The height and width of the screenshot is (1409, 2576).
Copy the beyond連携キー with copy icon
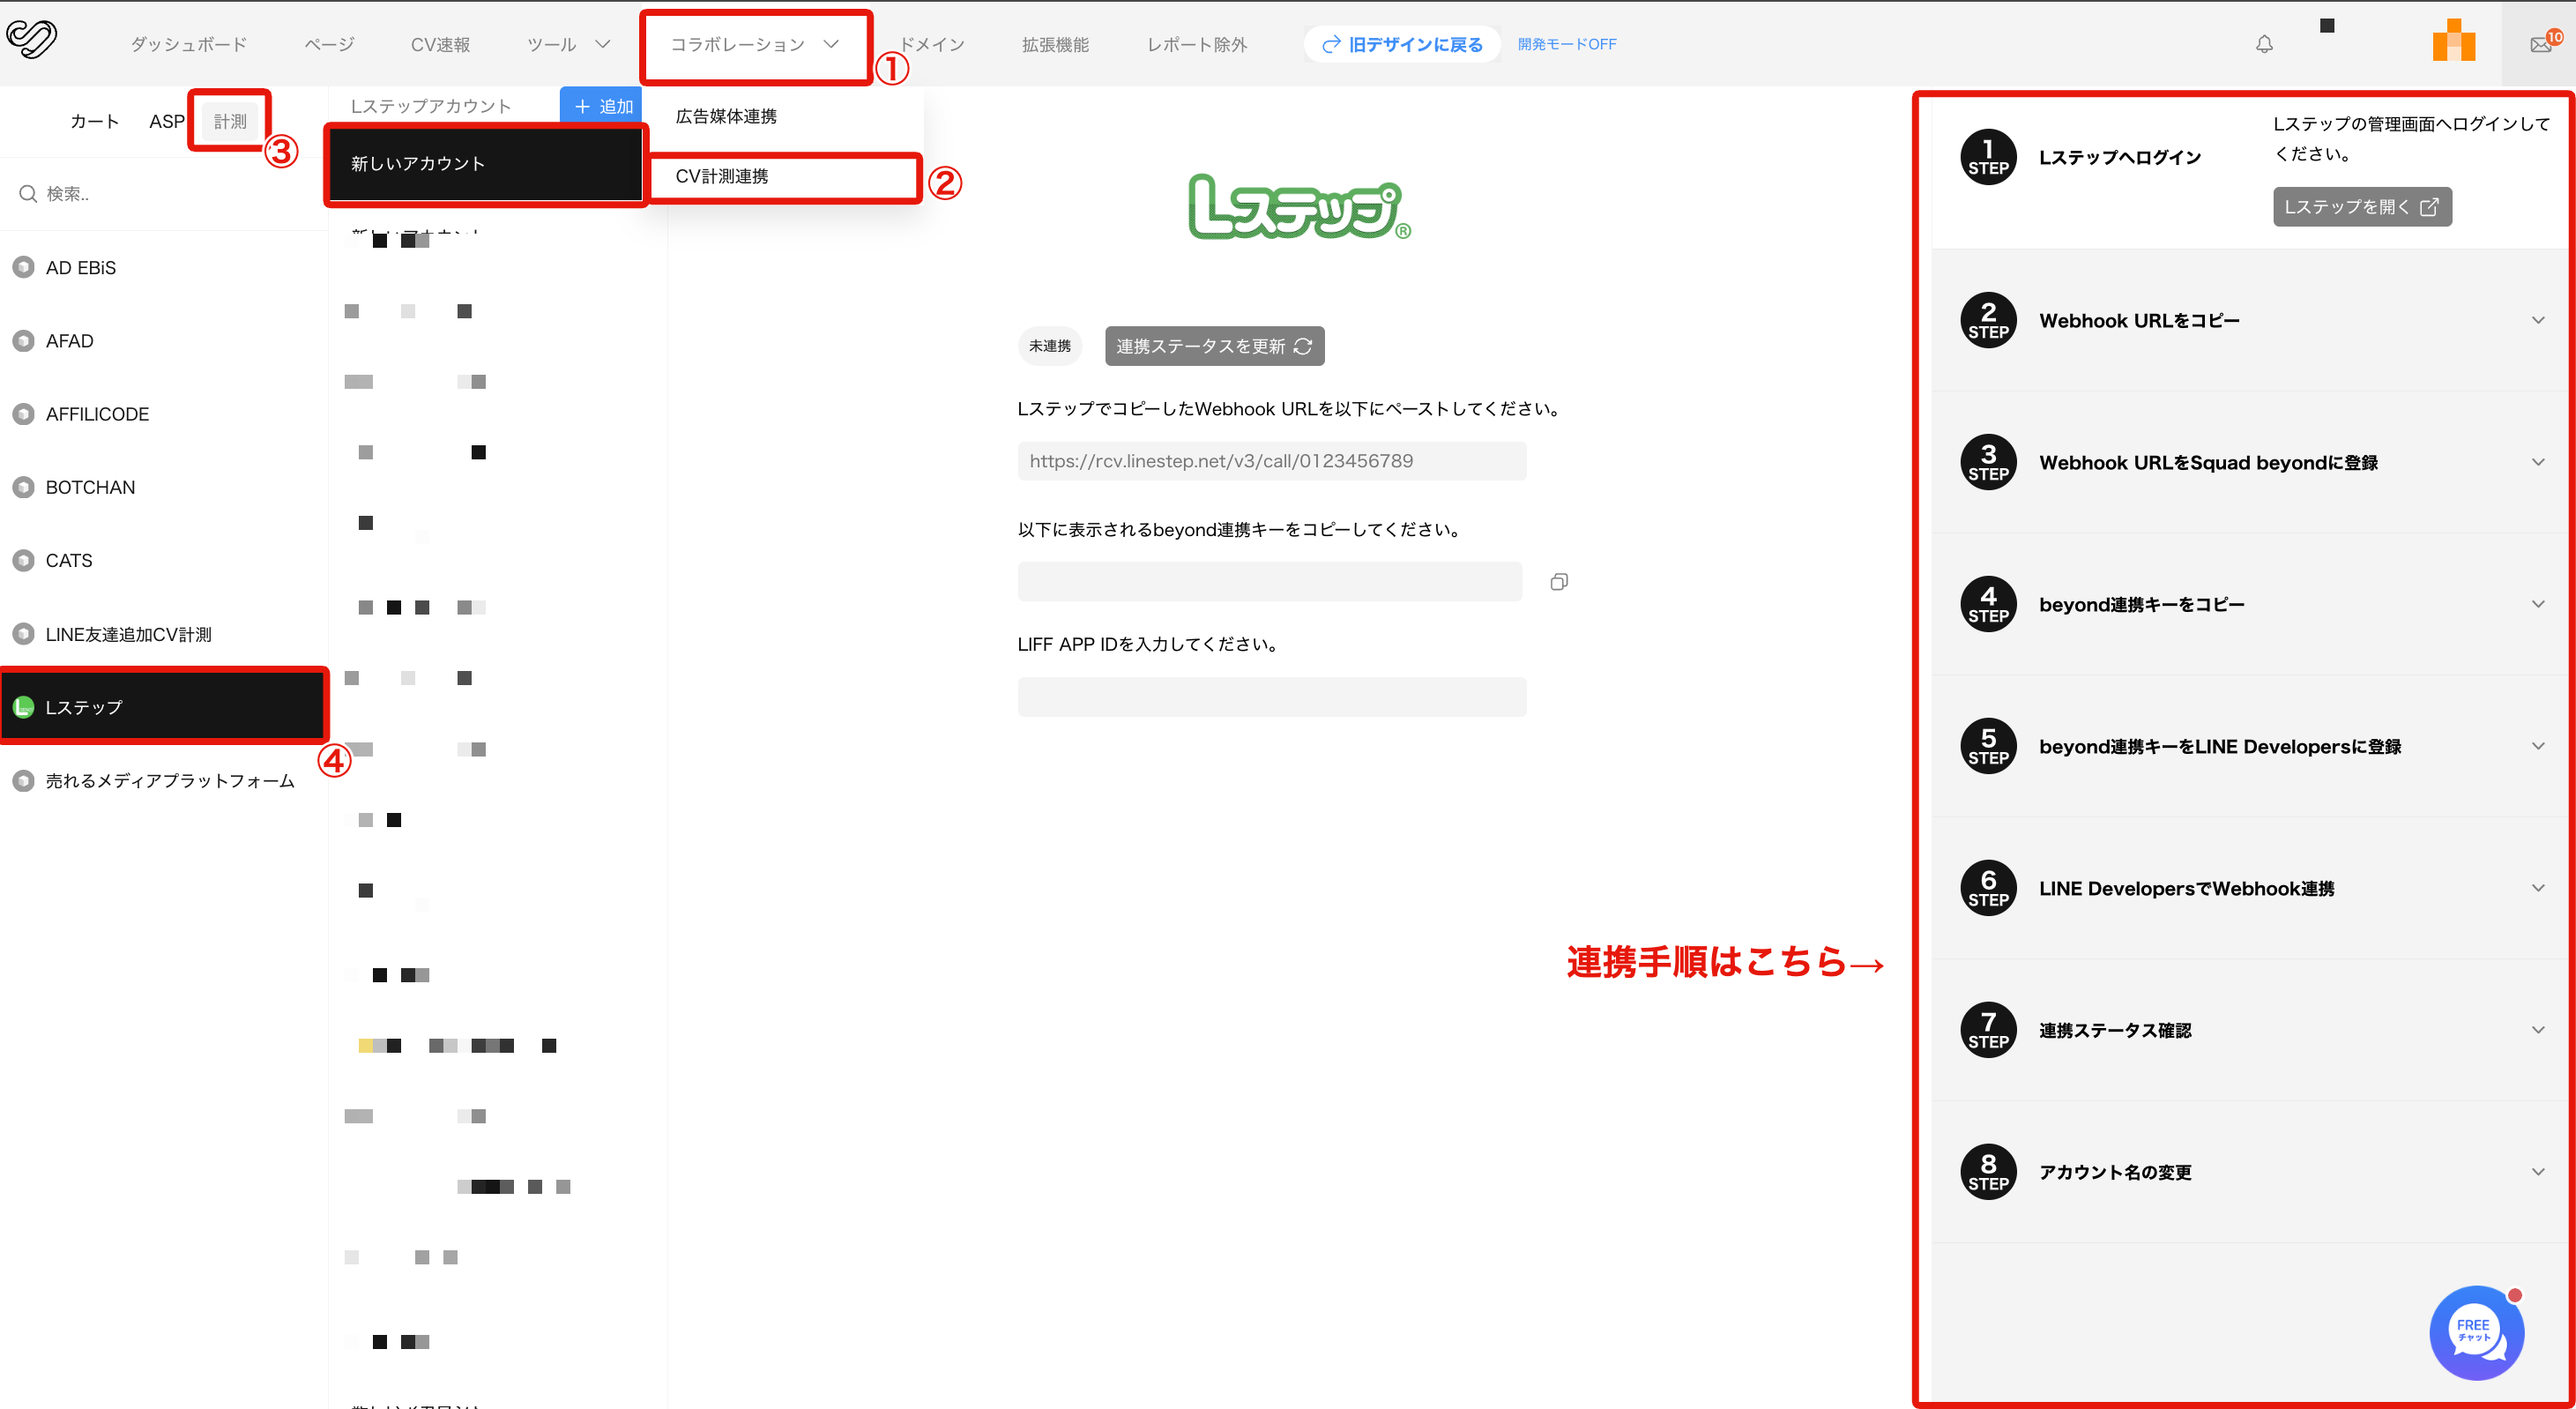click(x=1559, y=582)
